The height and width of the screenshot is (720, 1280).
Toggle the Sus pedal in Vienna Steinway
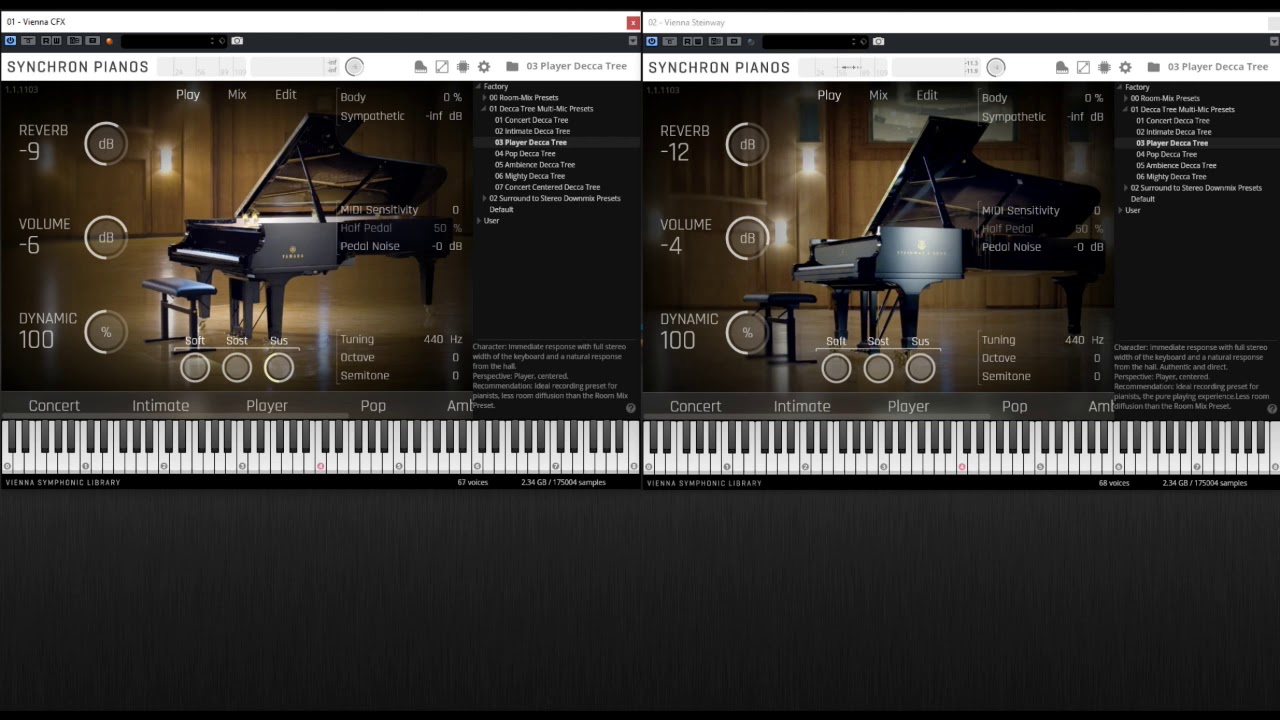tap(920, 368)
